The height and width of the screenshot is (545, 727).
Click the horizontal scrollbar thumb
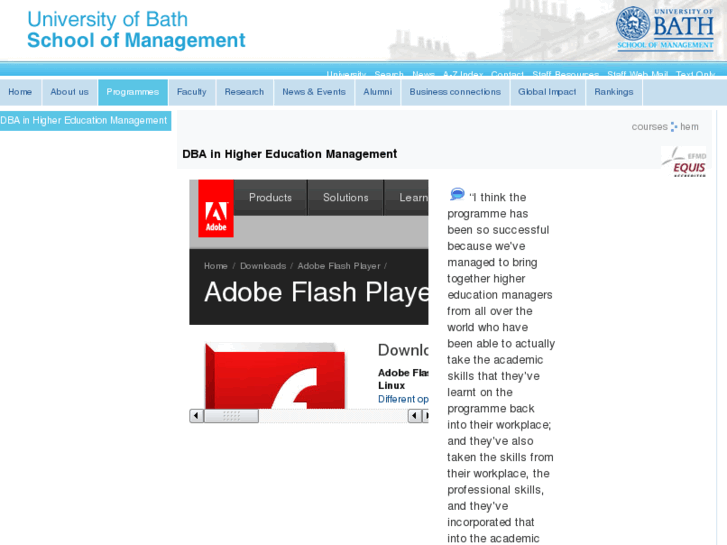231,416
